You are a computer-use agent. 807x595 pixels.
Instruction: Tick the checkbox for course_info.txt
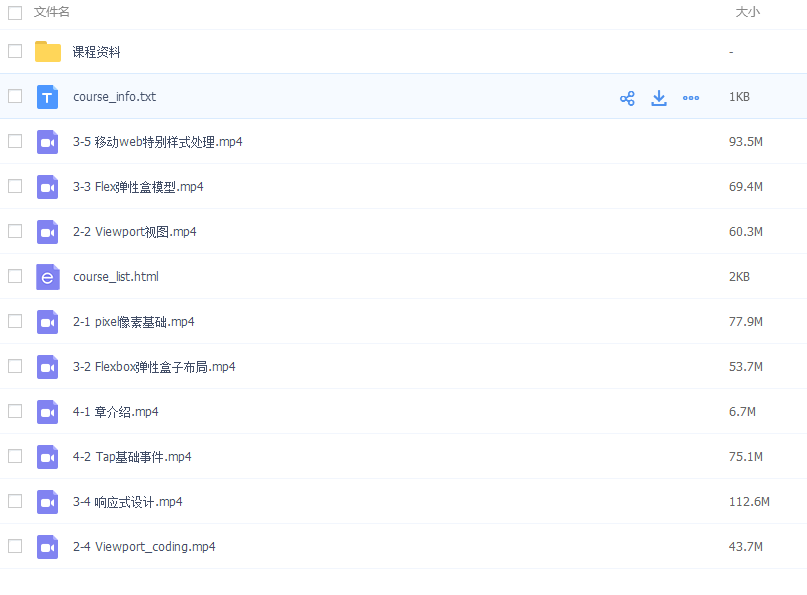tap(15, 96)
